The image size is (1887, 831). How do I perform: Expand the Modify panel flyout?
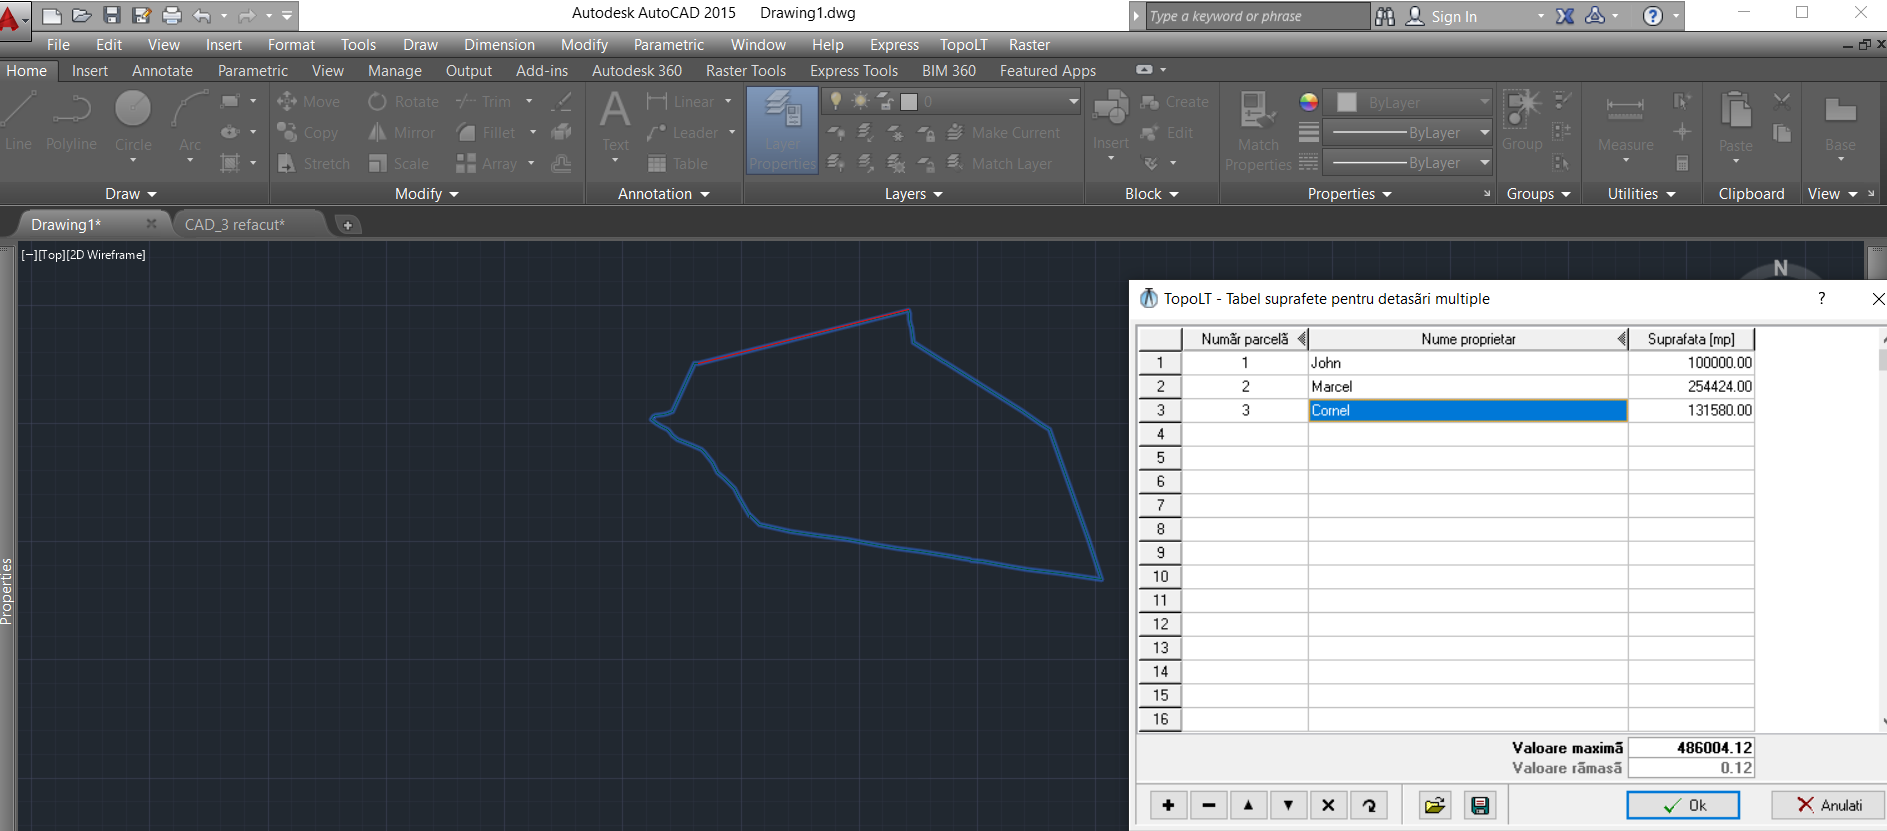click(x=427, y=194)
